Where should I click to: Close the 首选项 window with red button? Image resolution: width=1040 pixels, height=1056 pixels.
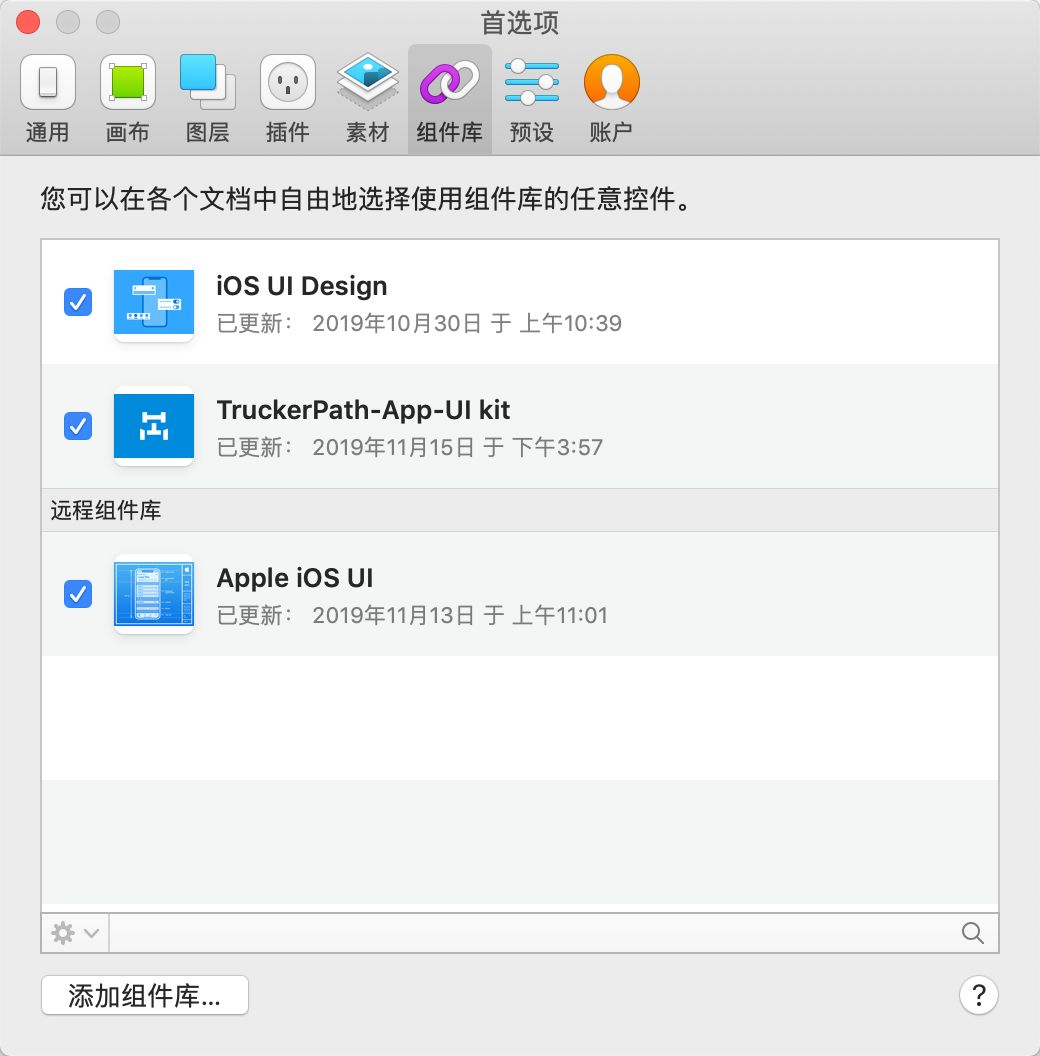[x=28, y=22]
